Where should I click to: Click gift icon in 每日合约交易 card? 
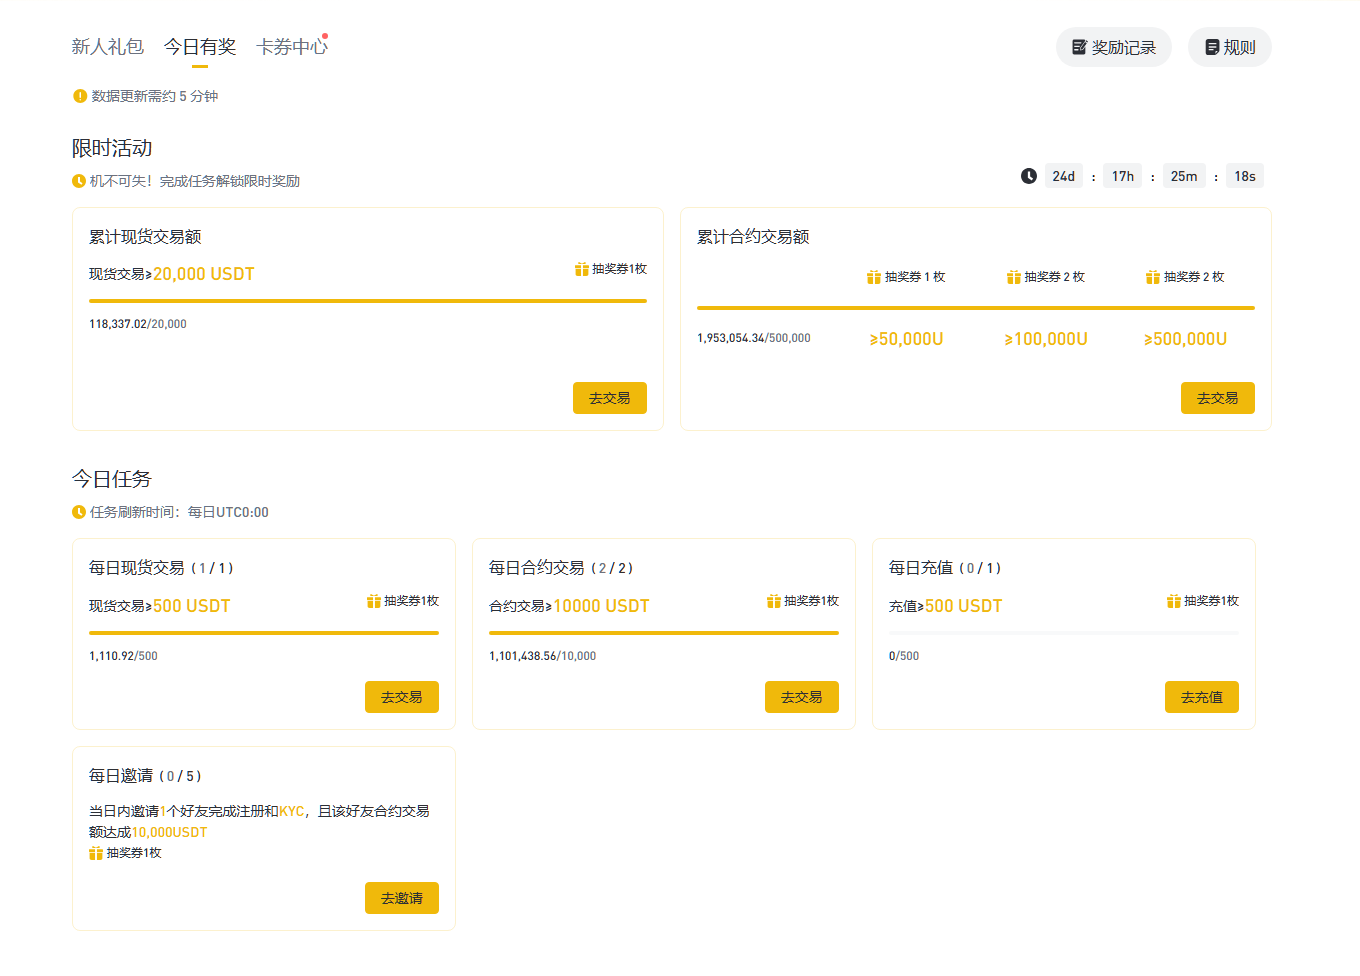click(774, 601)
